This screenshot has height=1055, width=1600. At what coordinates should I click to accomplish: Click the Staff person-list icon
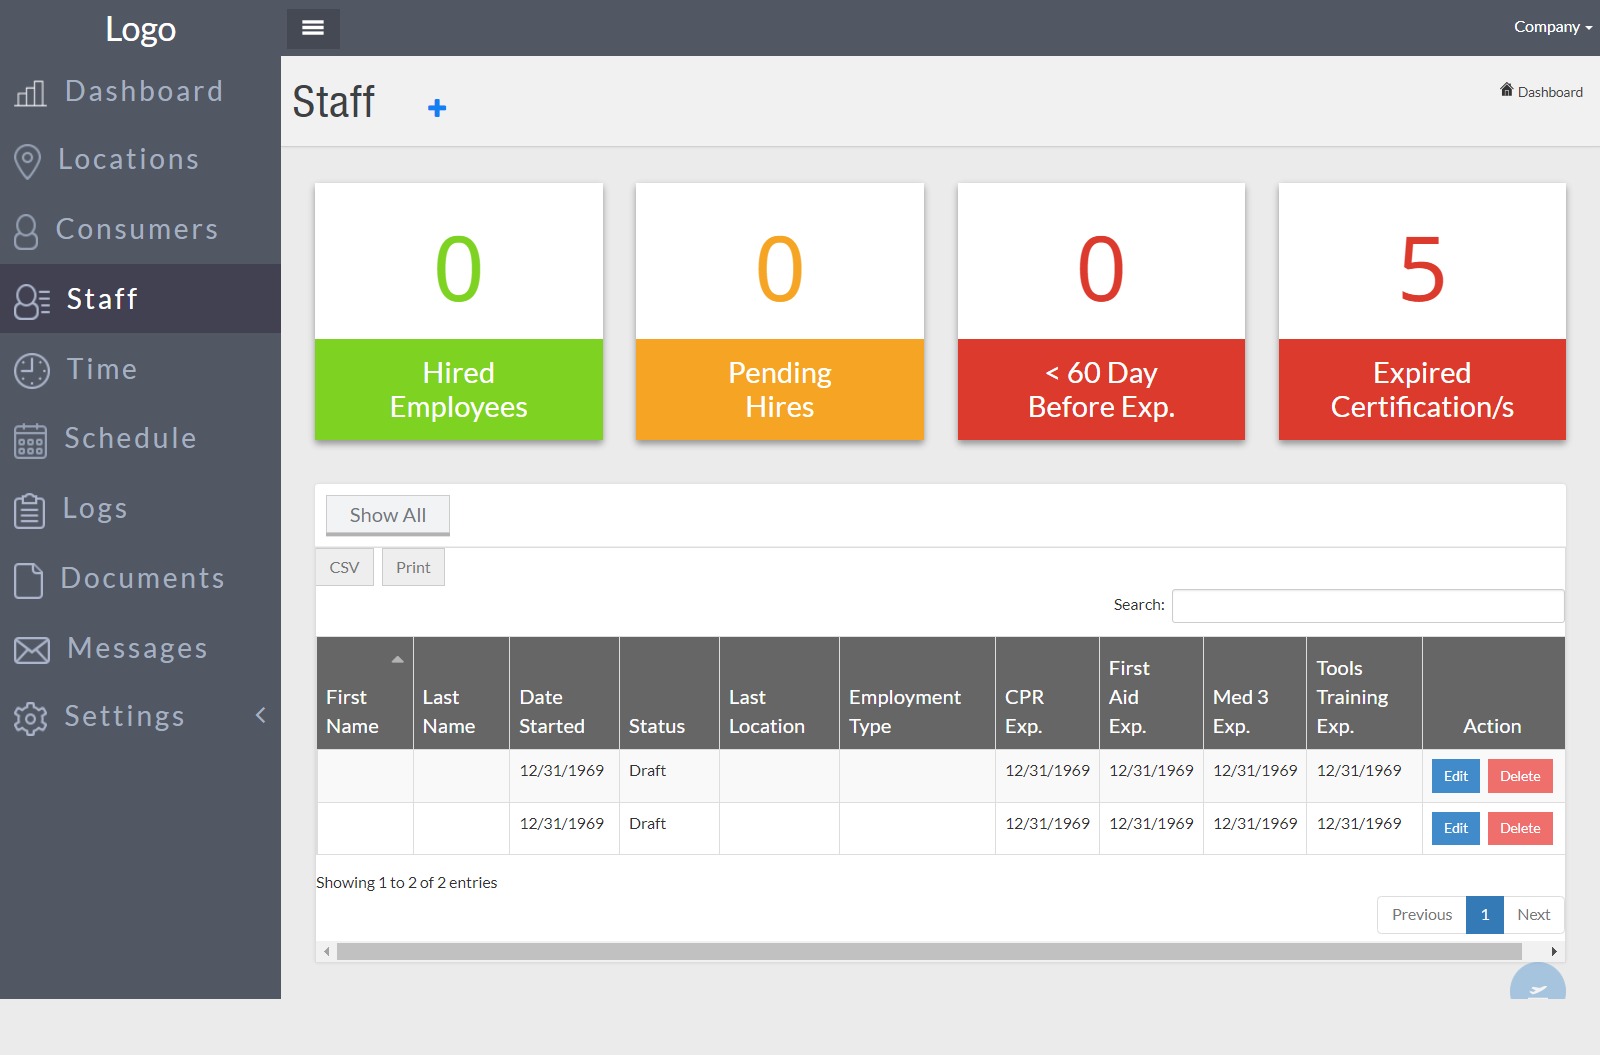(32, 301)
